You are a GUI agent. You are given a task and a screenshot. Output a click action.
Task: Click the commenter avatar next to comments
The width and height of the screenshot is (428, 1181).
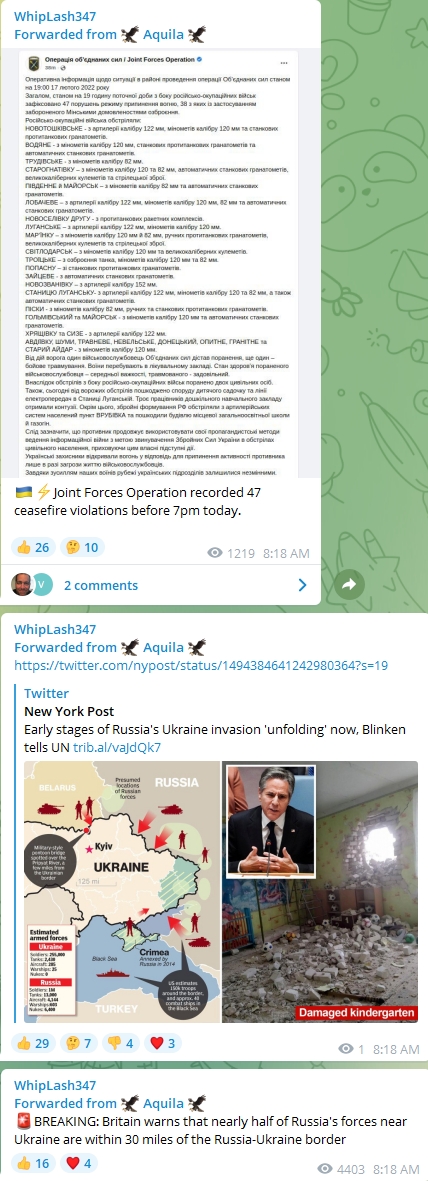(x=22, y=584)
